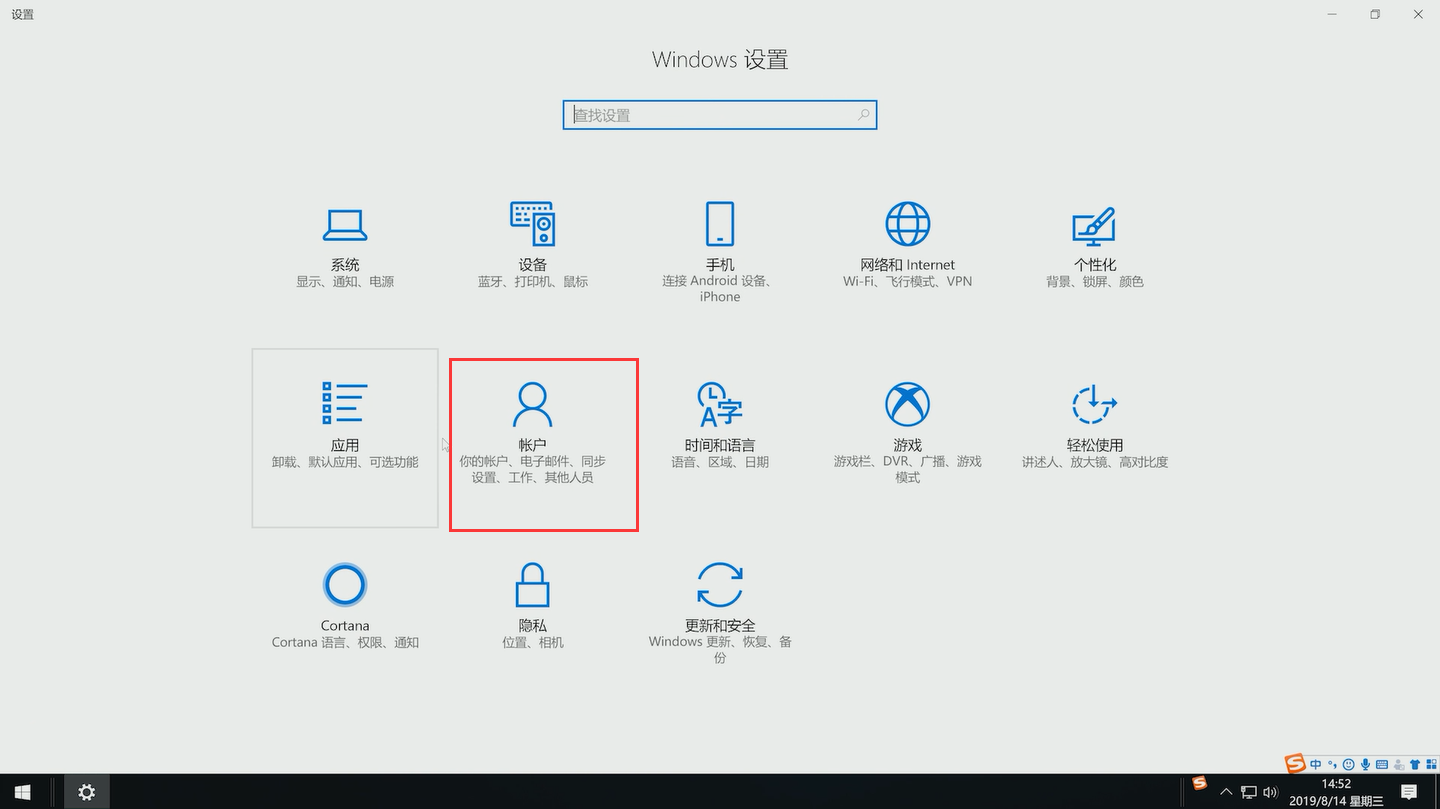Click the Sogou account login person icon

pyautogui.click(x=1399, y=765)
